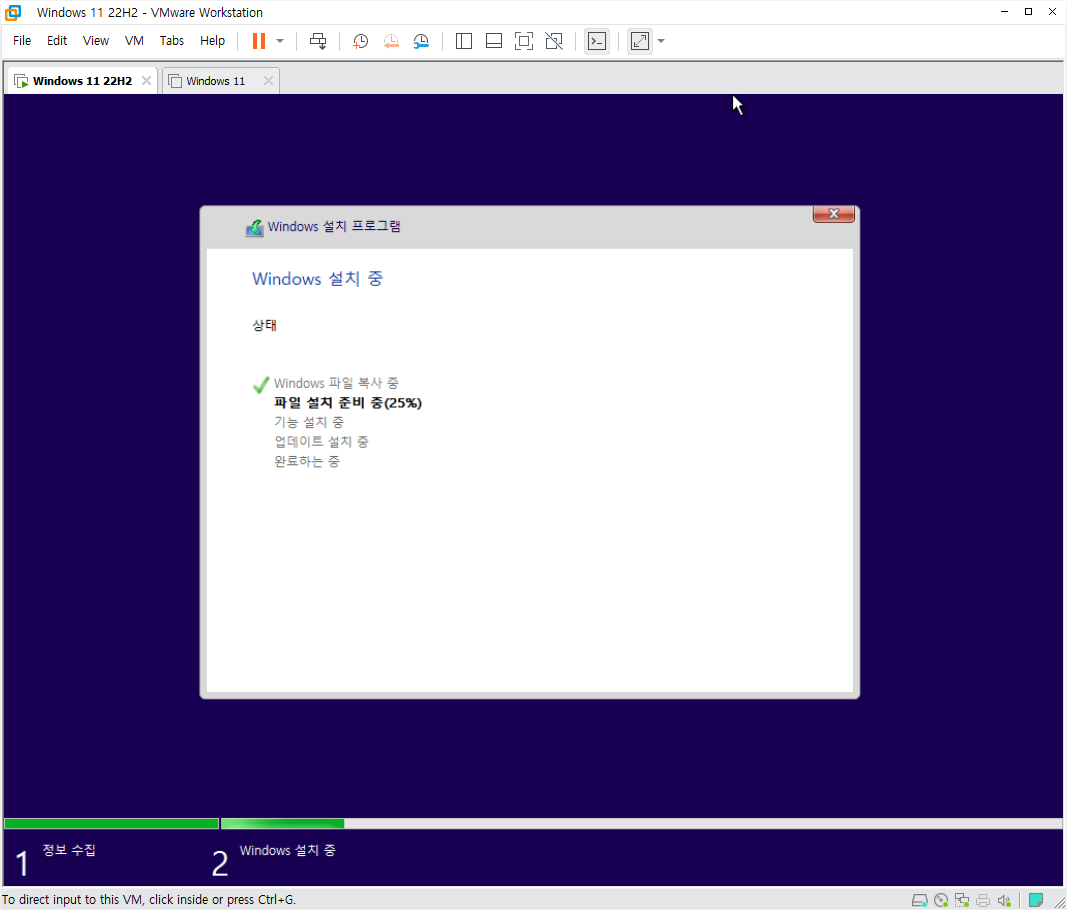Toggle the library sidebar panel
The image size is (1067, 910).
tap(463, 41)
